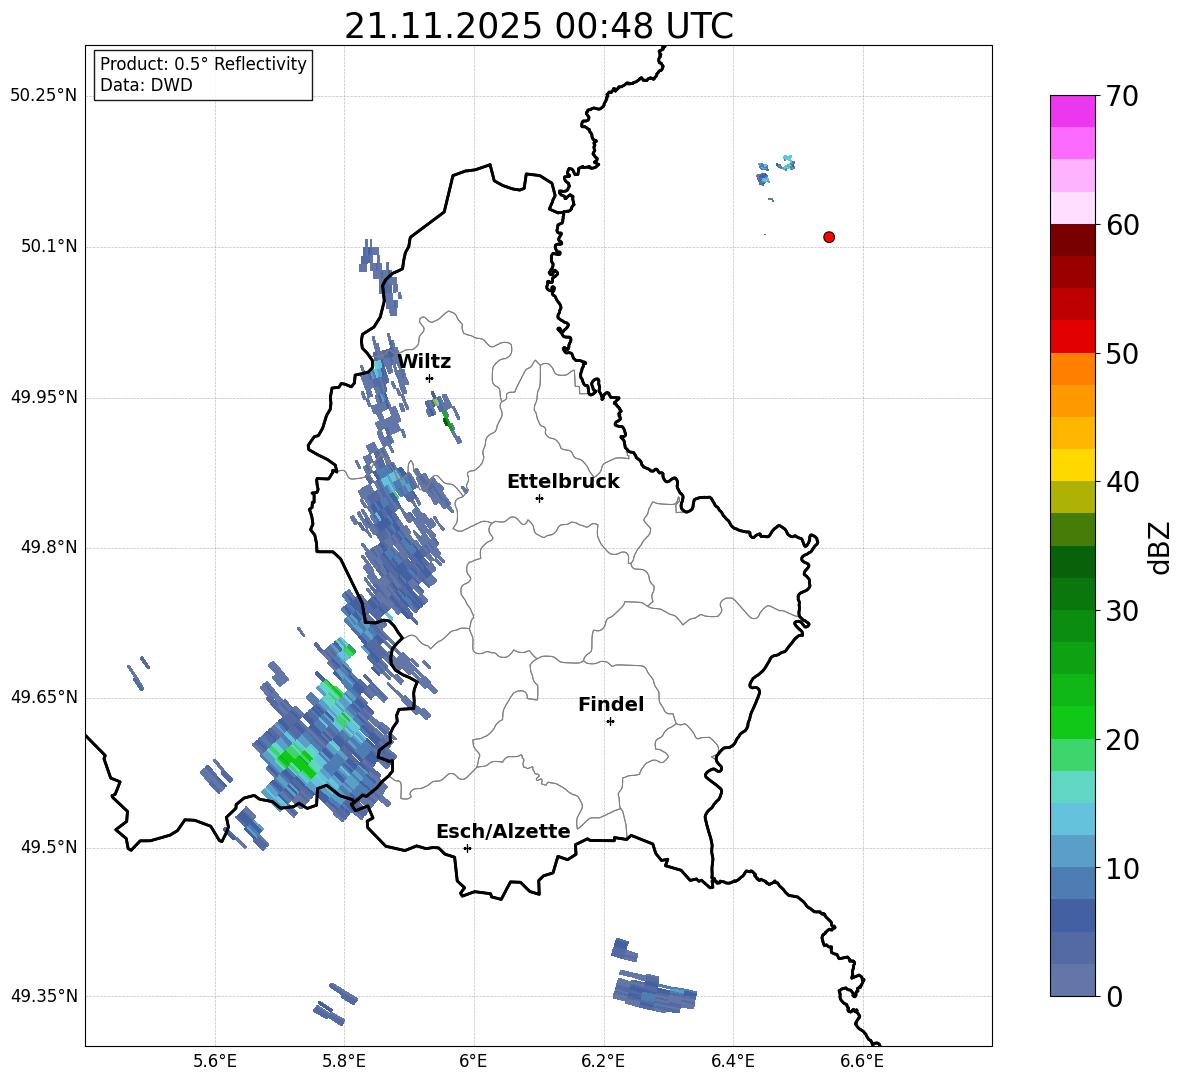
Task: Pick the magenta swatch at colorbar top
Action: pos(1073,112)
